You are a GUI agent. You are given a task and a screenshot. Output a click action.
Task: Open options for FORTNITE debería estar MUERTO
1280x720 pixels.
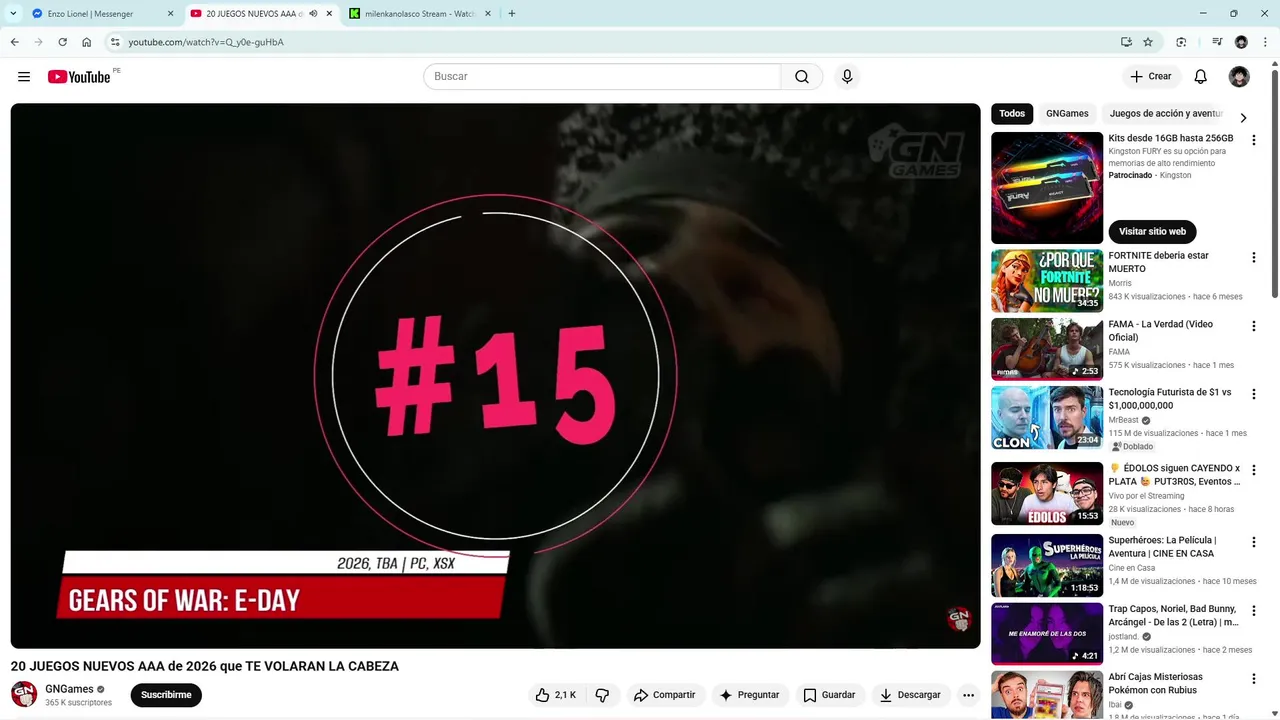(1253, 258)
